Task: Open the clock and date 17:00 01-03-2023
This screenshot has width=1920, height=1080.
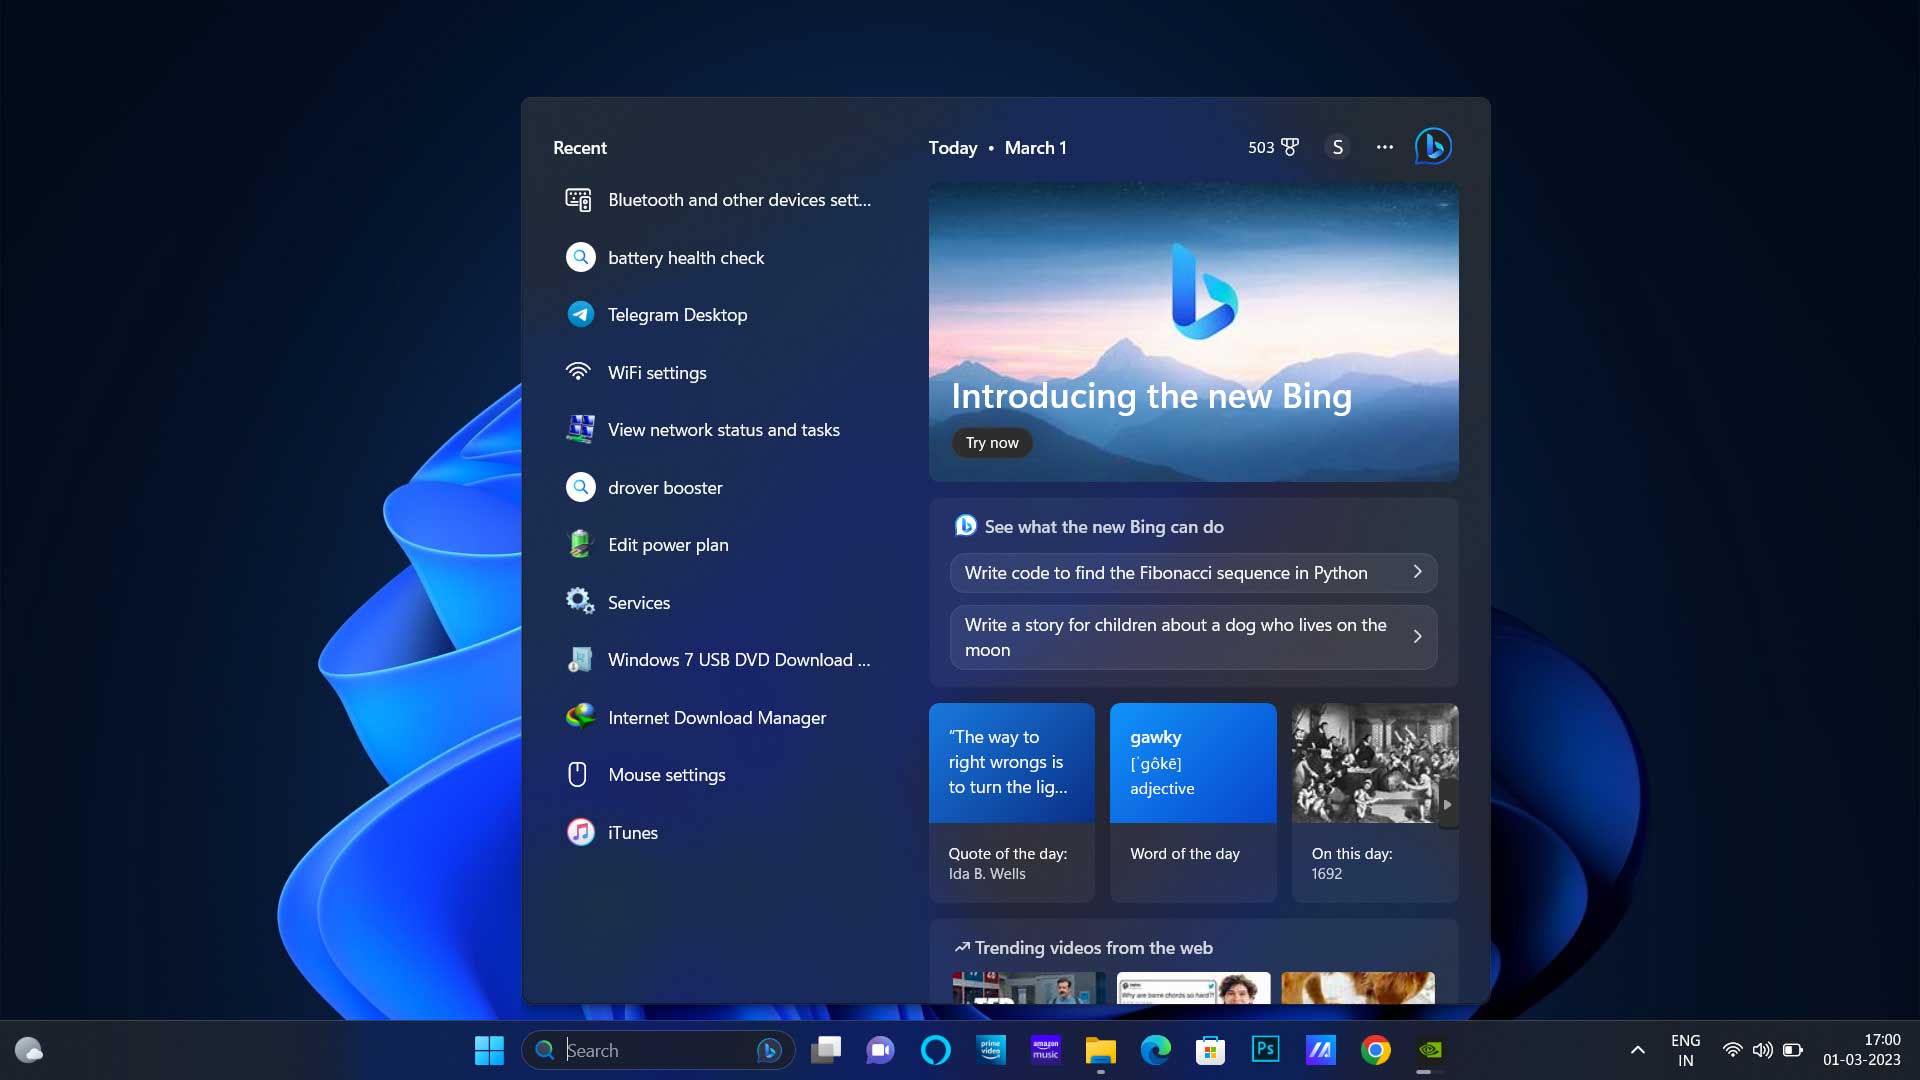Action: (1862, 1050)
